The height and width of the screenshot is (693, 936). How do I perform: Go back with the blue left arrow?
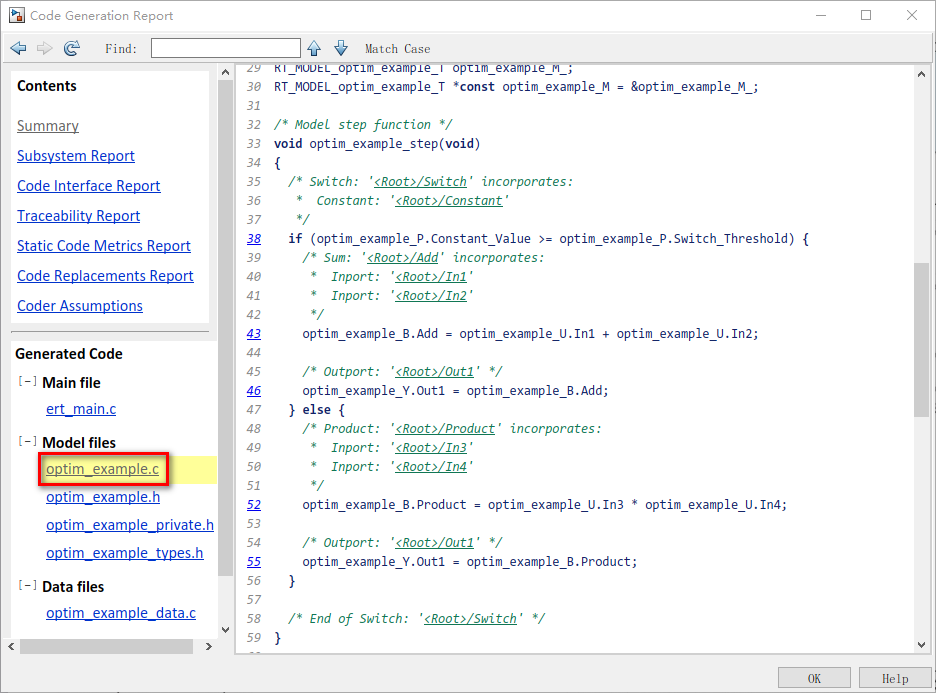[x=19, y=48]
